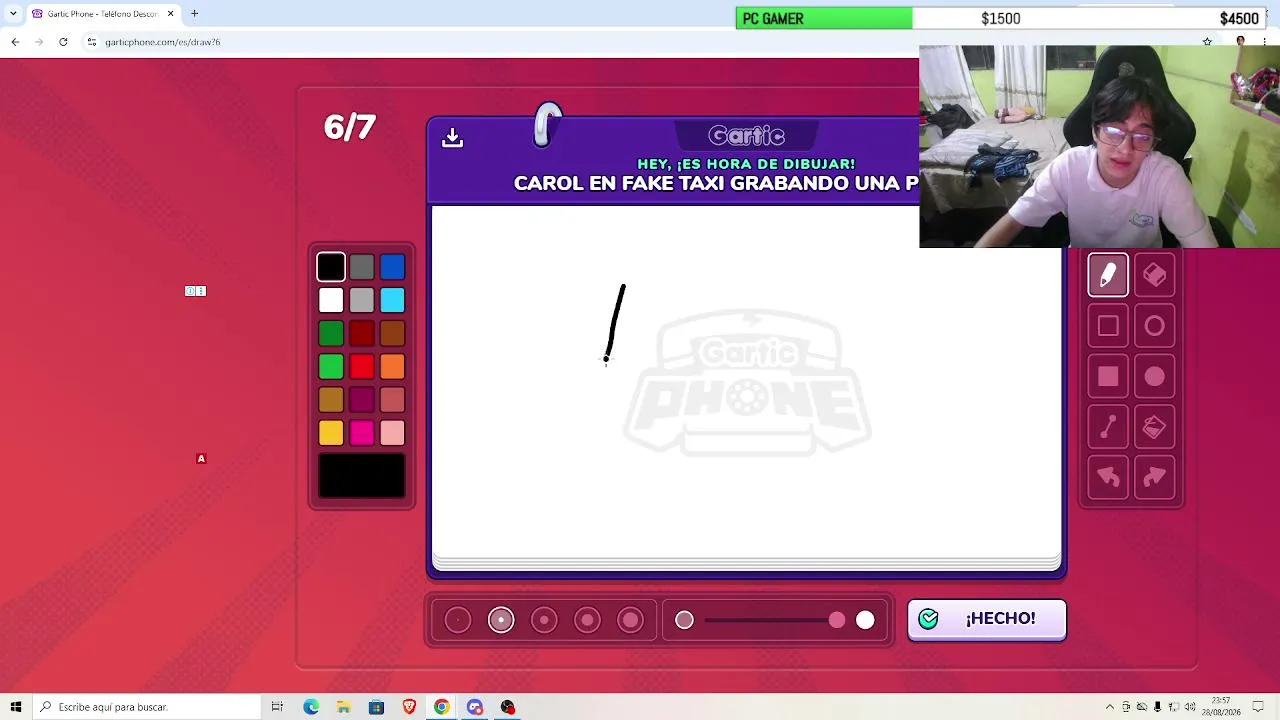Expand the hidden system tray icons
This screenshot has width=1280, height=720.
(x=1109, y=707)
